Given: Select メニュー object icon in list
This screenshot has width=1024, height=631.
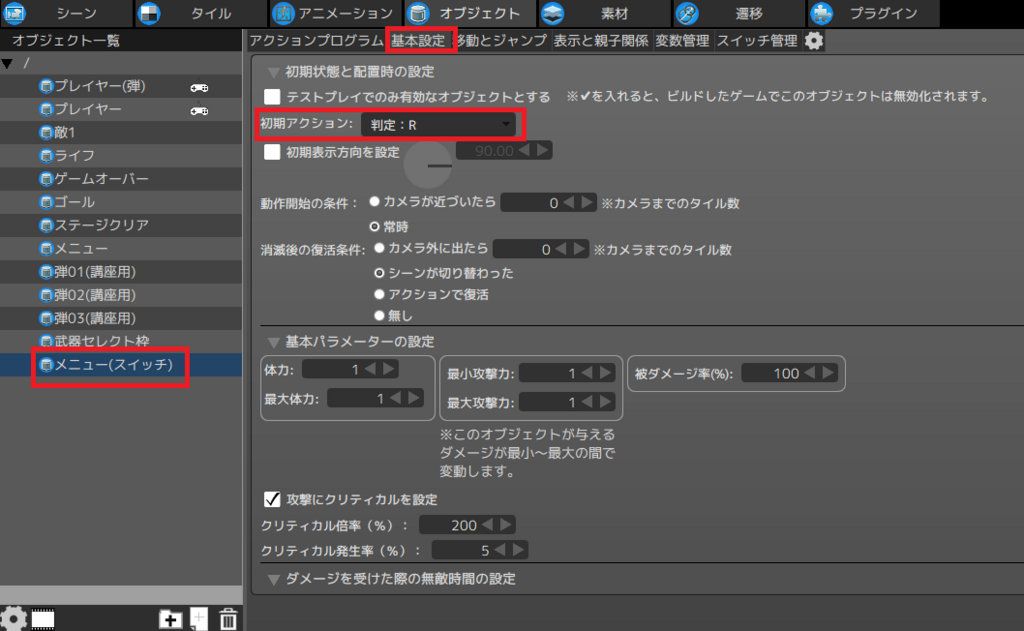Looking at the screenshot, I should (46, 249).
